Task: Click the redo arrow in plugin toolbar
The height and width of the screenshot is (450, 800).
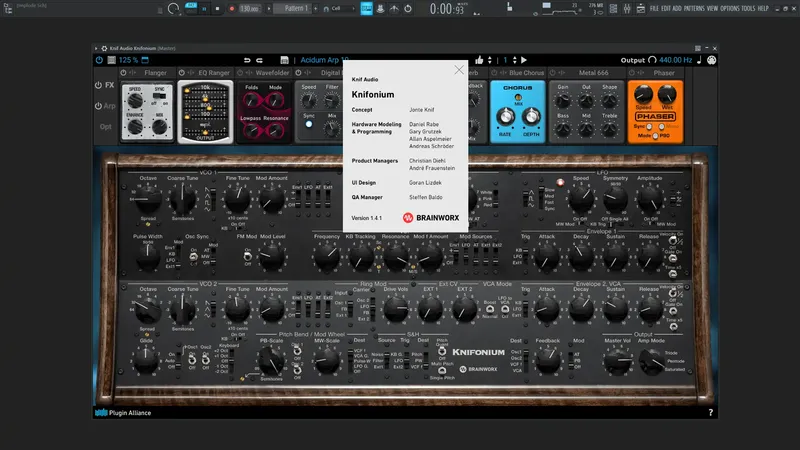Action: 259,60
